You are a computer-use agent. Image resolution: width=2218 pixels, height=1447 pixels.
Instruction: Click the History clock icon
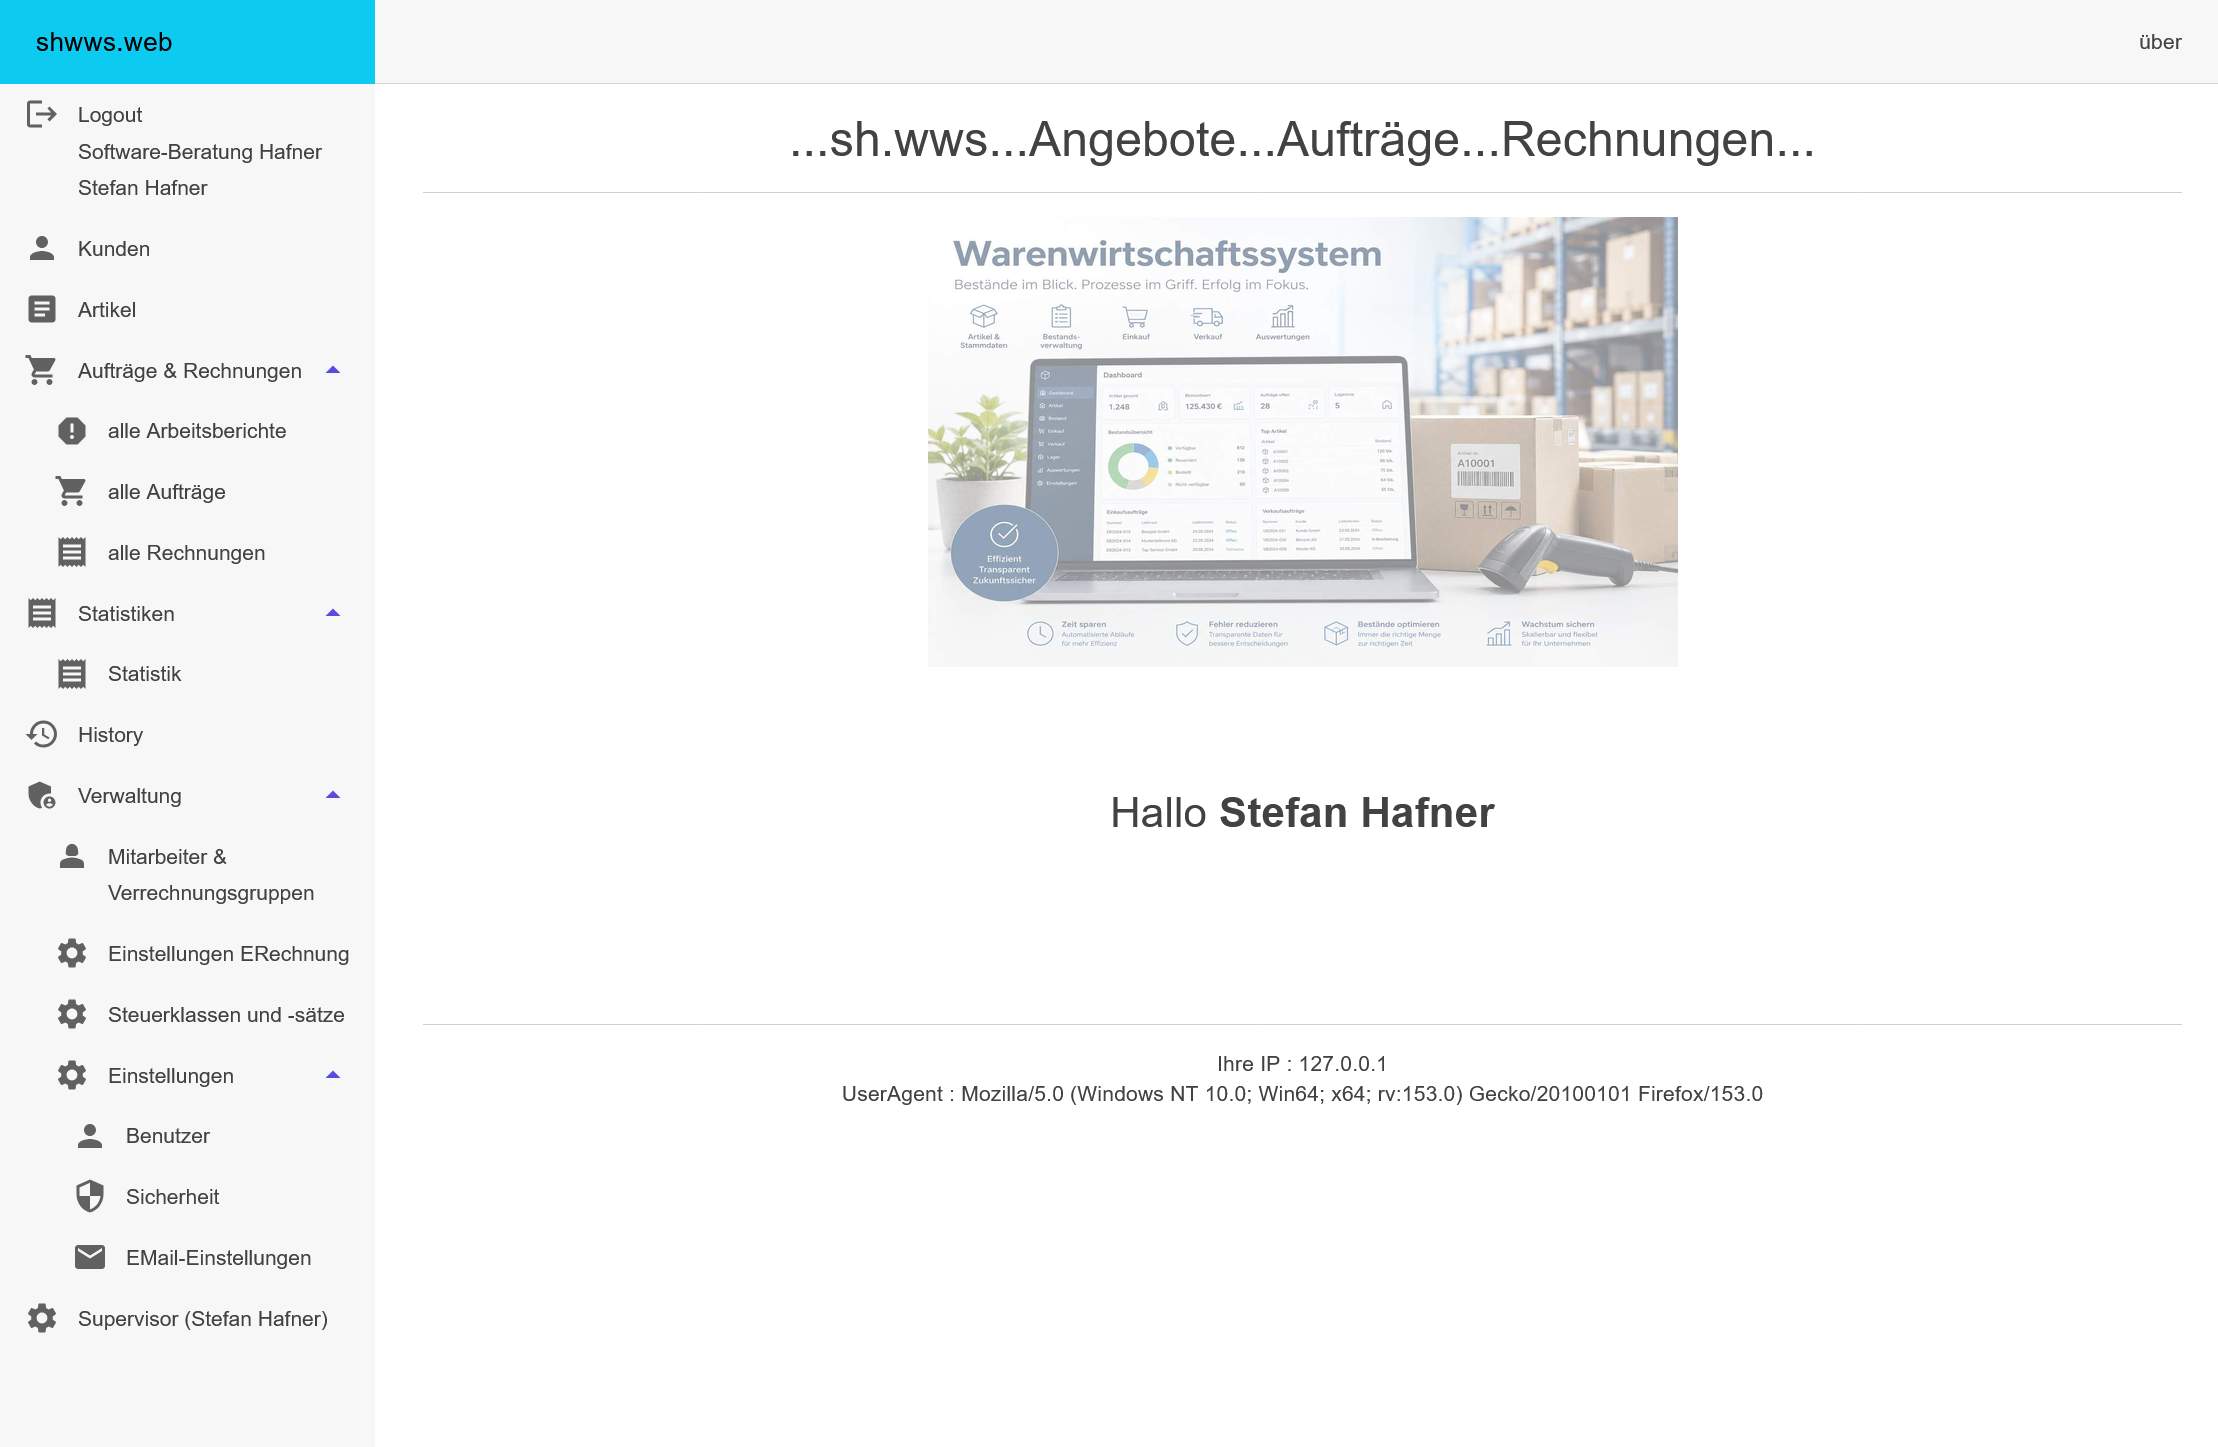pos(42,735)
